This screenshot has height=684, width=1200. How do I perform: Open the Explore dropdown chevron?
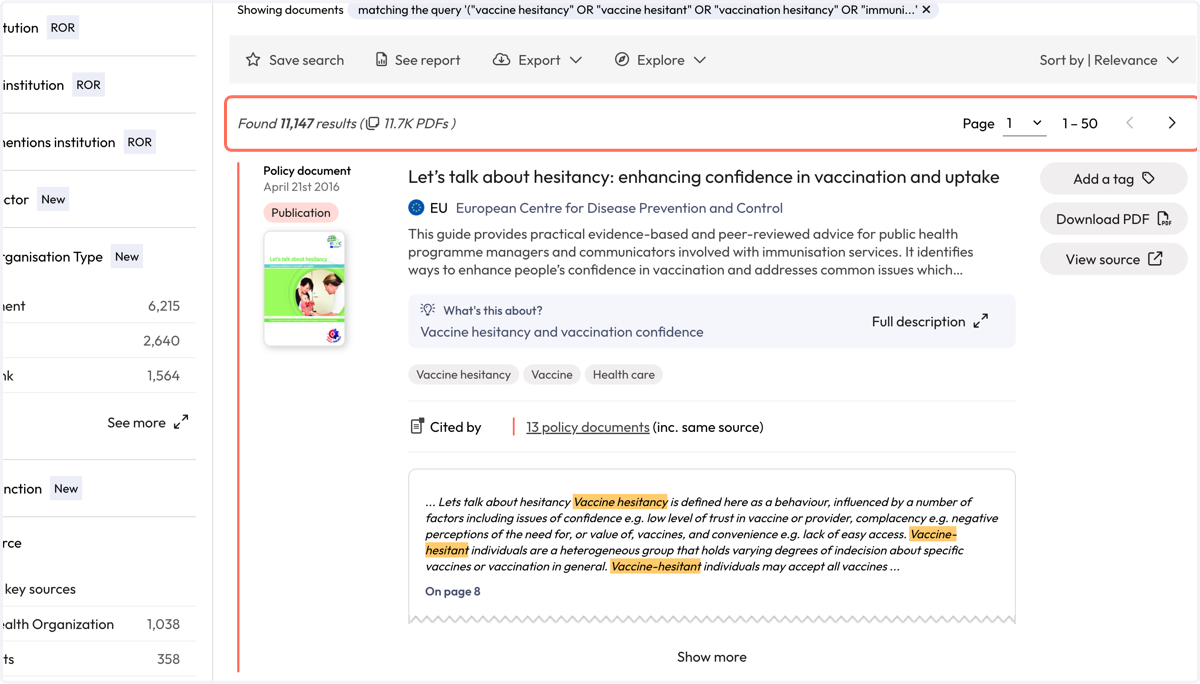[x=700, y=60]
